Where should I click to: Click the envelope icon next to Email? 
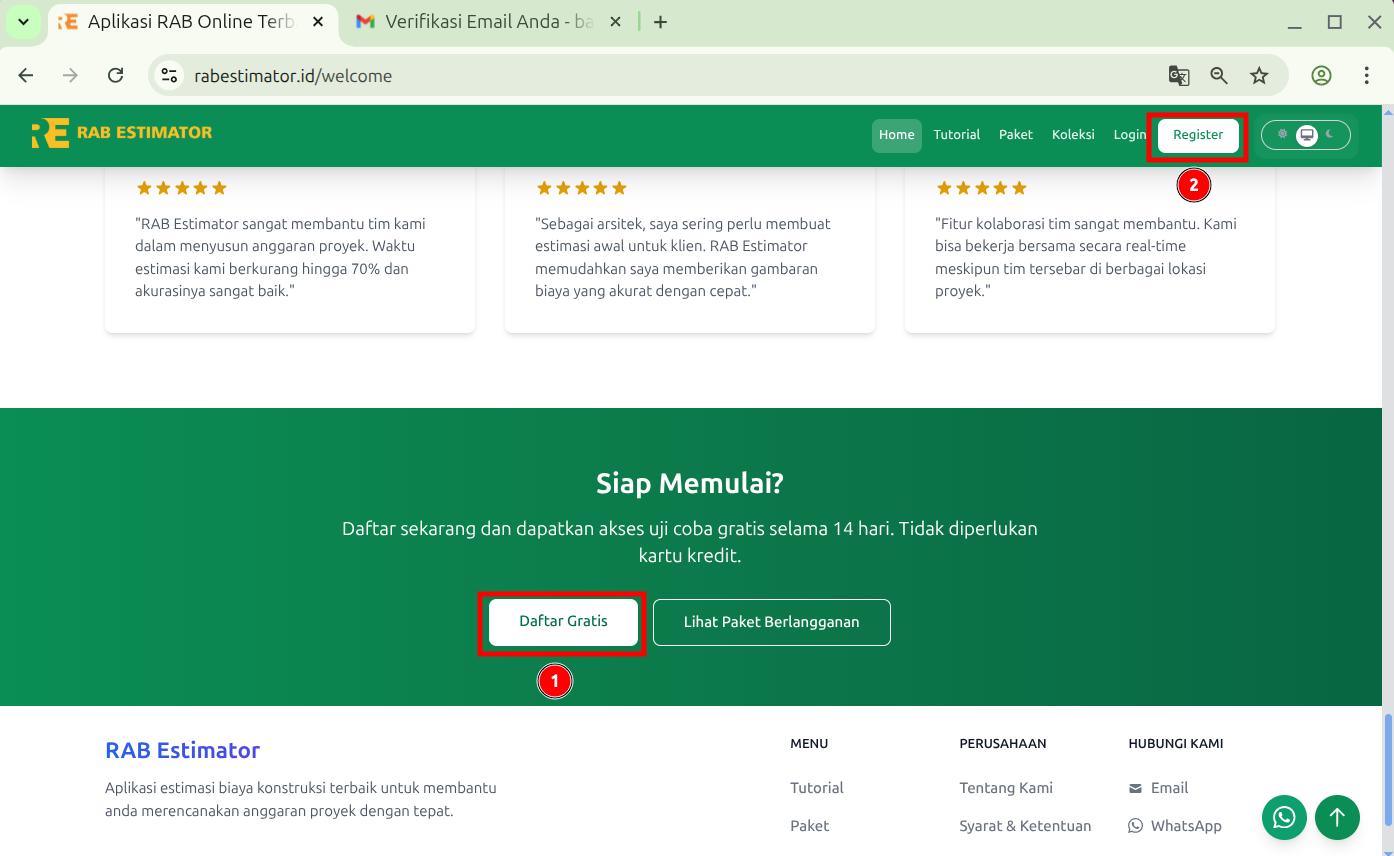click(x=1135, y=788)
